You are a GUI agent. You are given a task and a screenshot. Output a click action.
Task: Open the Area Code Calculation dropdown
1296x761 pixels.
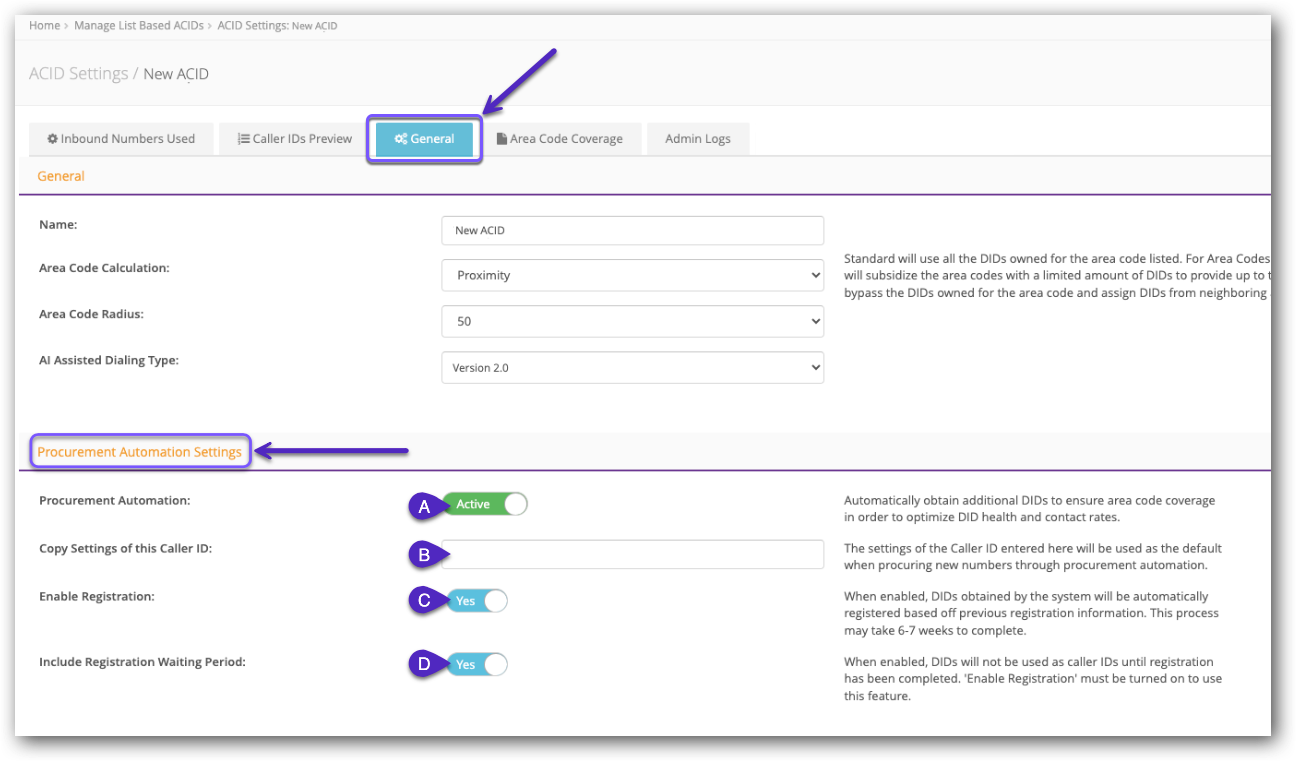(x=632, y=275)
